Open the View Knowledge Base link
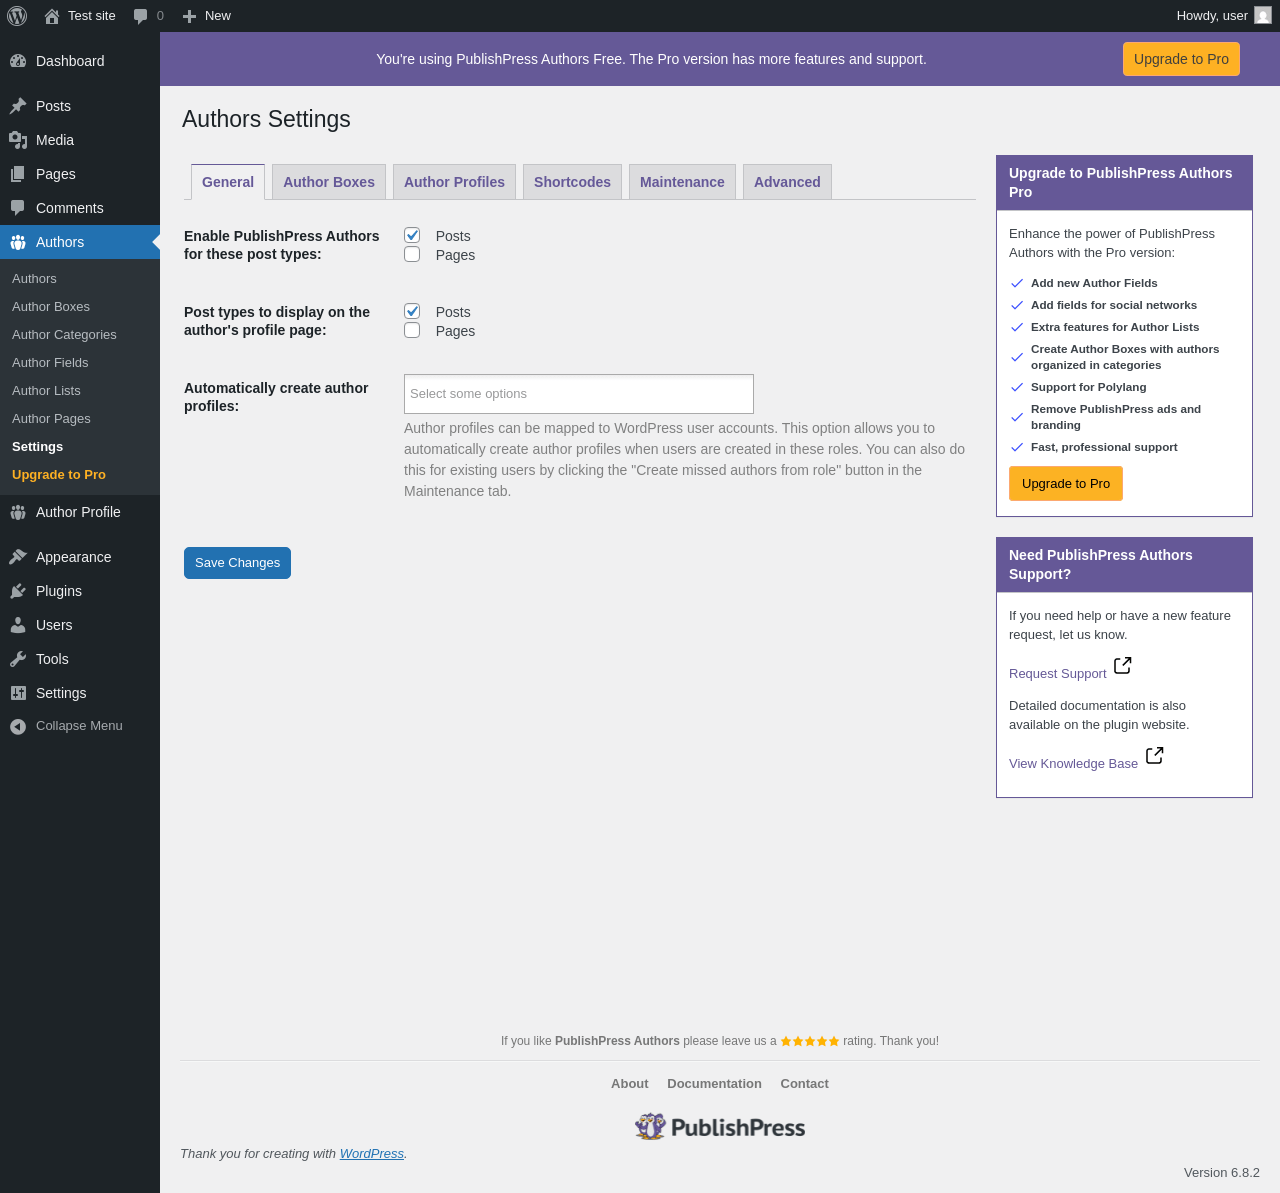Image resolution: width=1280 pixels, height=1193 pixels. (x=1073, y=764)
